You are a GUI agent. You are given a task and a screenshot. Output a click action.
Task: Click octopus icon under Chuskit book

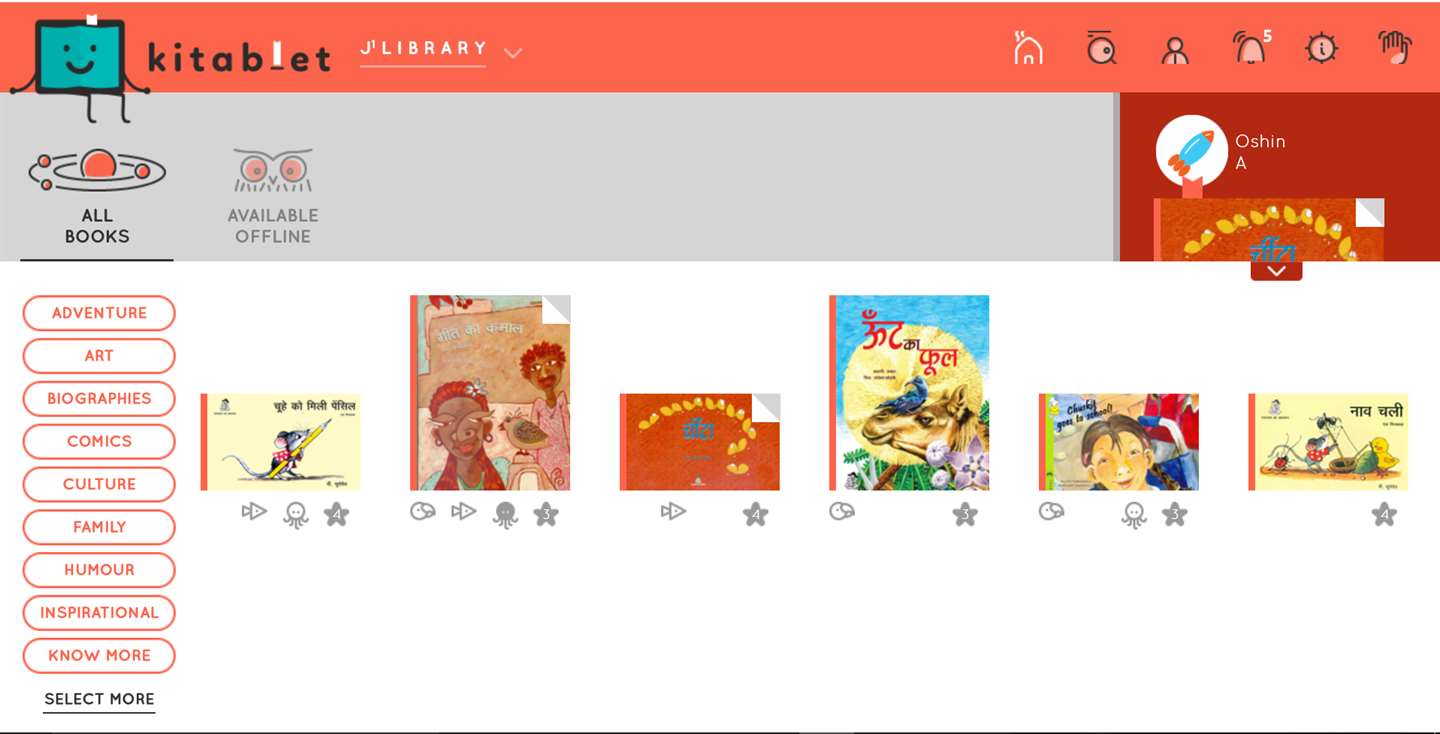tap(1134, 515)
